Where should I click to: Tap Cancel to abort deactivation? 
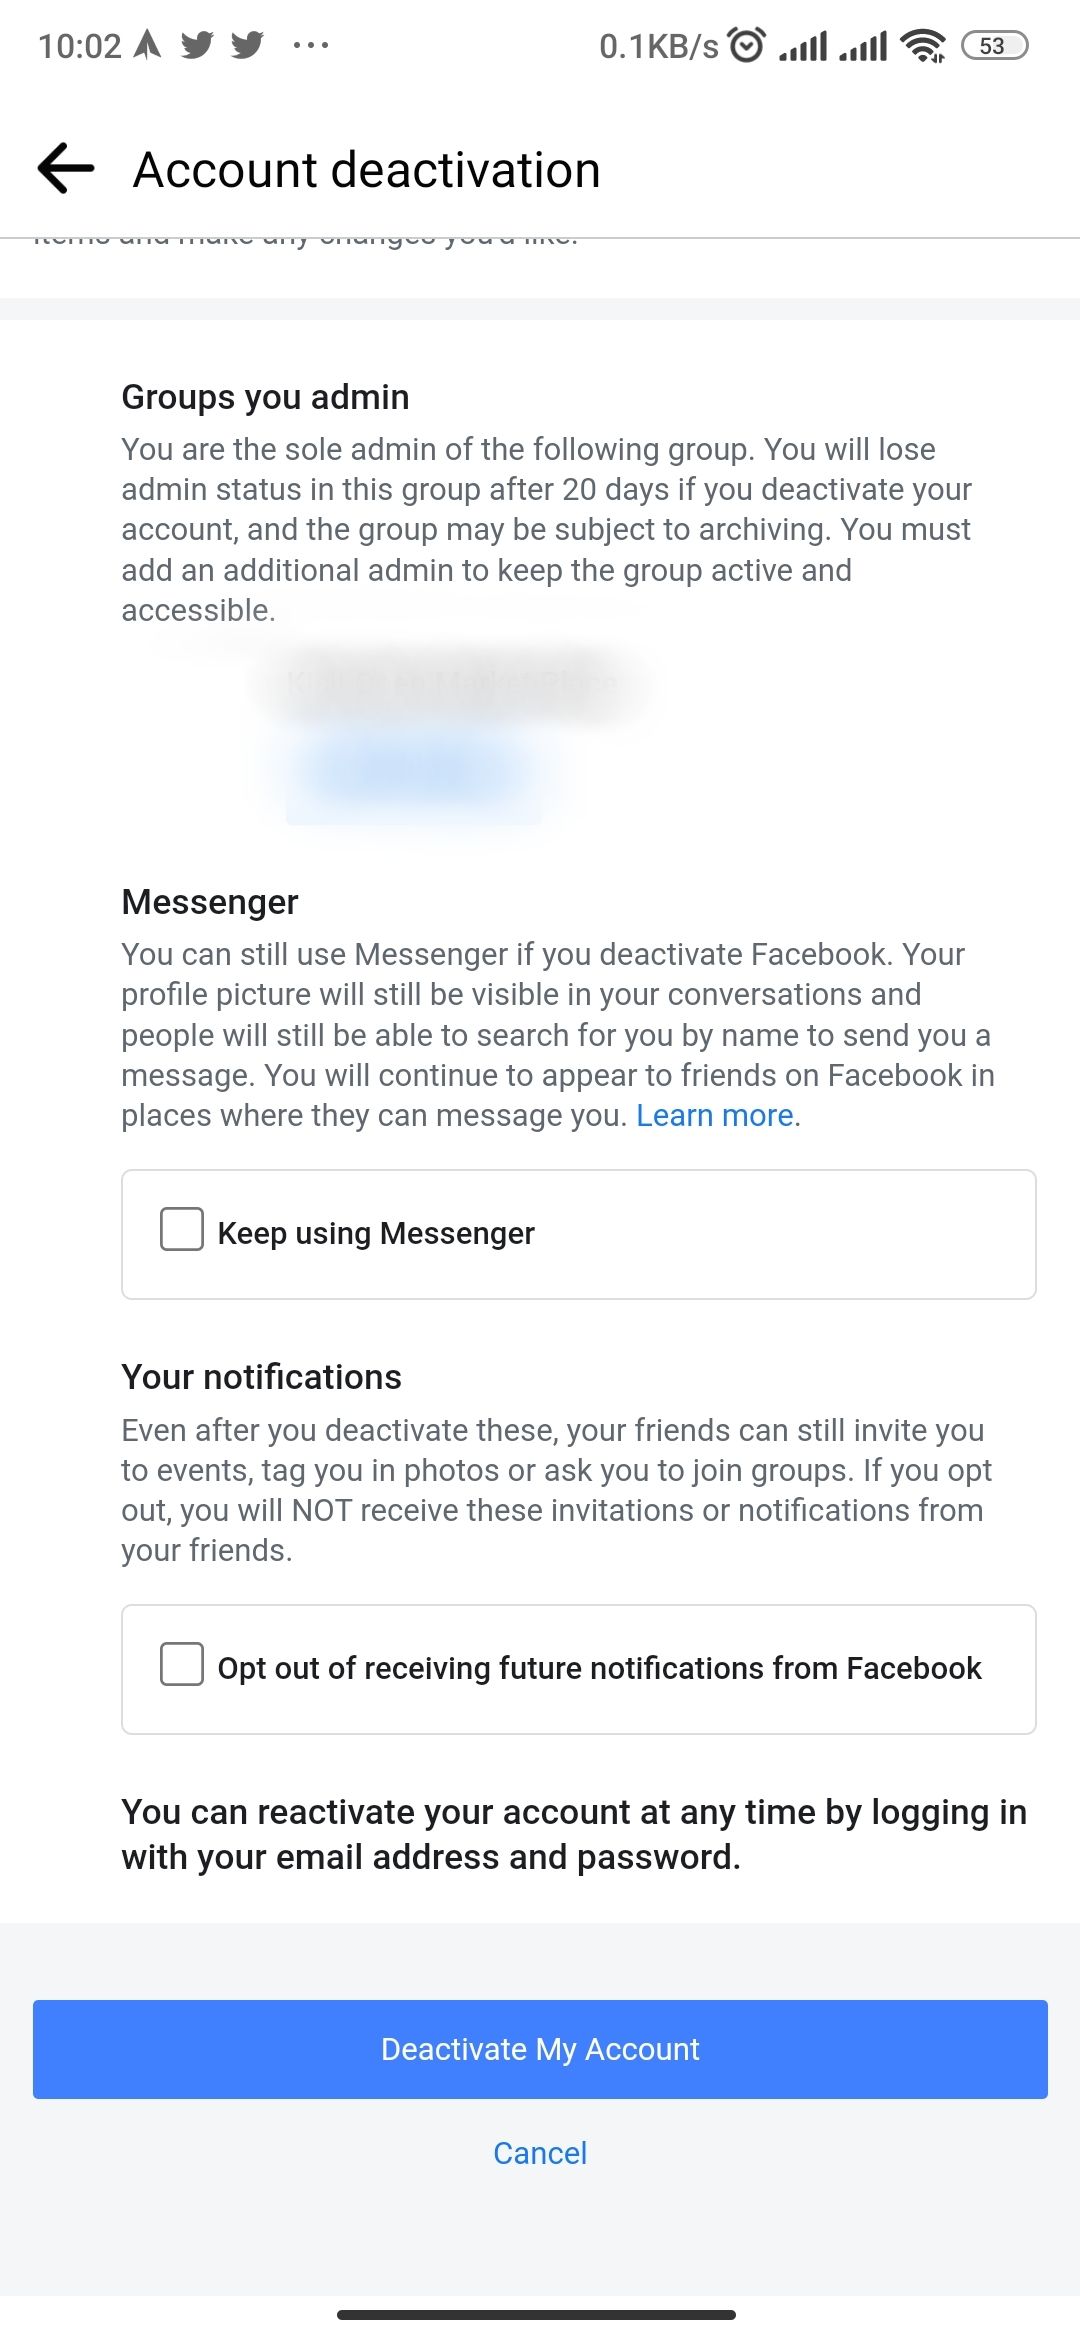coord(539,2152)
